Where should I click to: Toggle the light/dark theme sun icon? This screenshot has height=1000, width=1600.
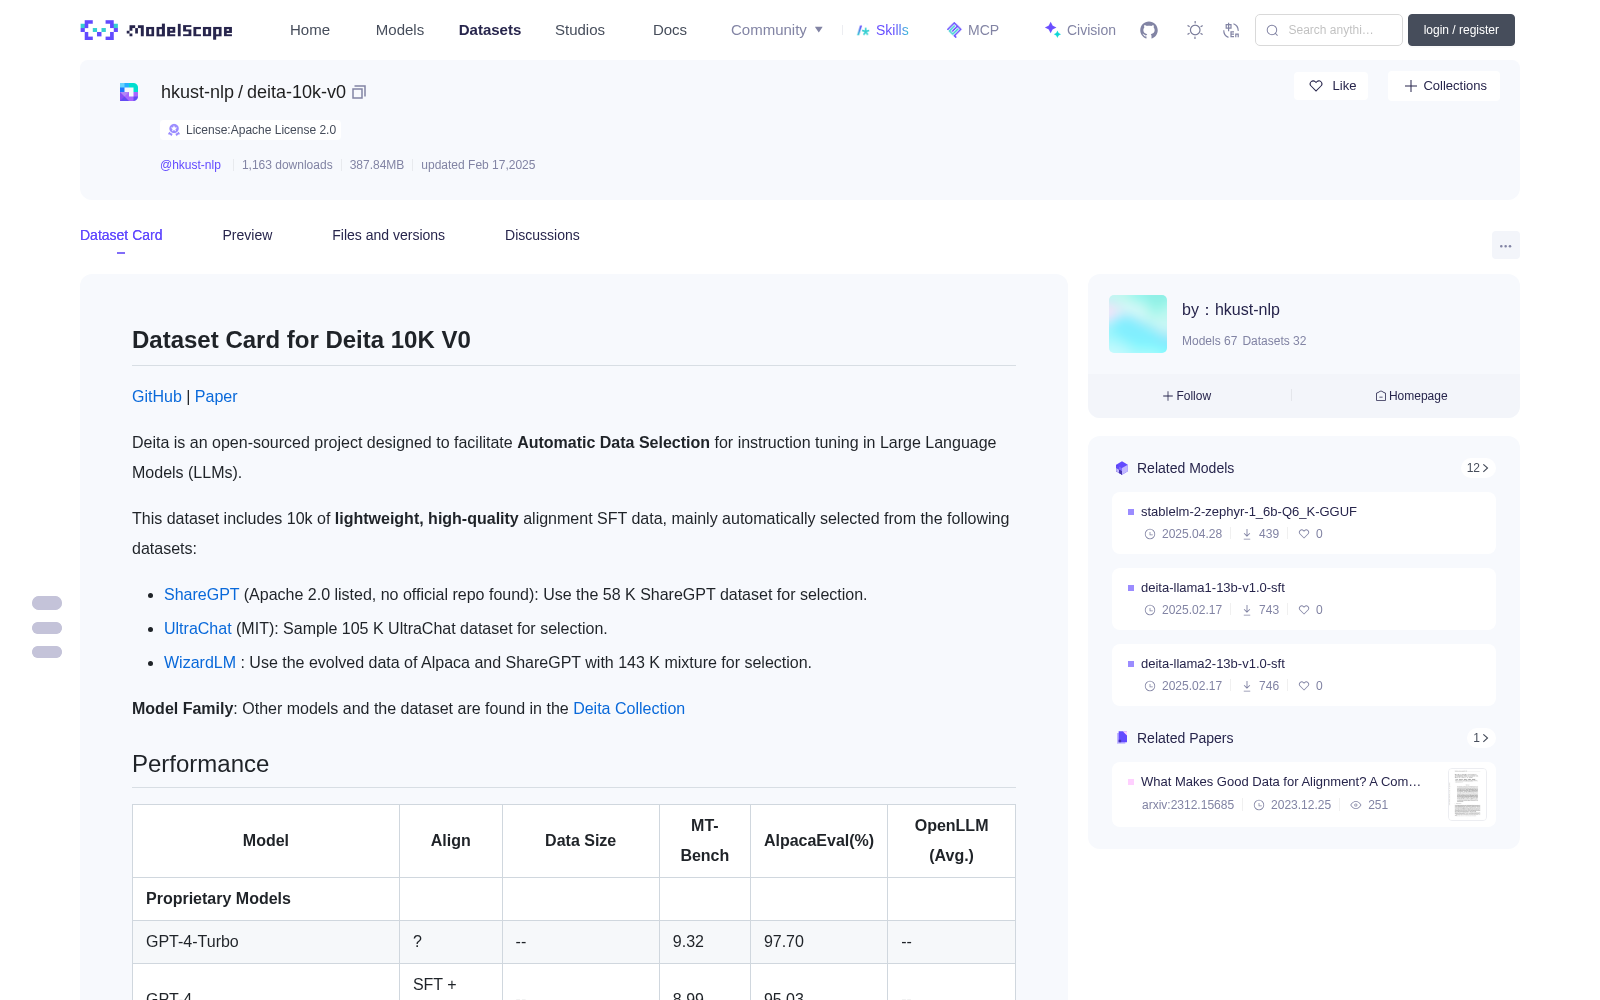point(1195,30)
